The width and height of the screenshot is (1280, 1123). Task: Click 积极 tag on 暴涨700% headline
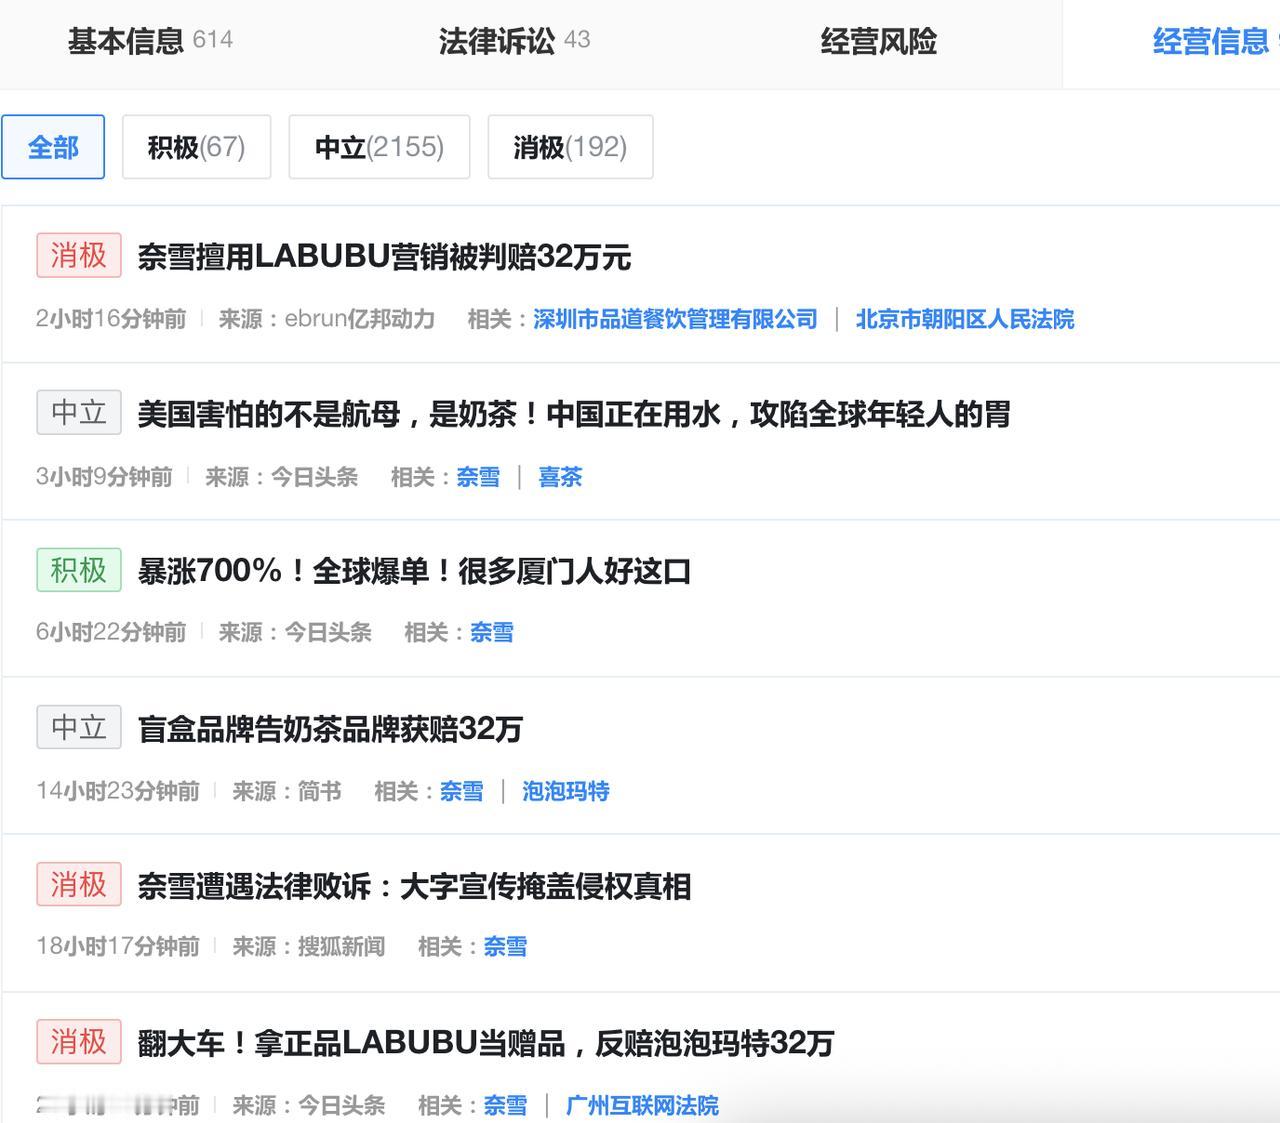pos(79,570)
